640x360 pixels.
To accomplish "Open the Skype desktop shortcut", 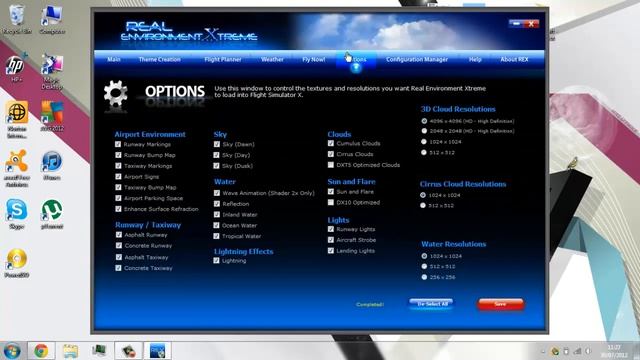I will [17, 214].
